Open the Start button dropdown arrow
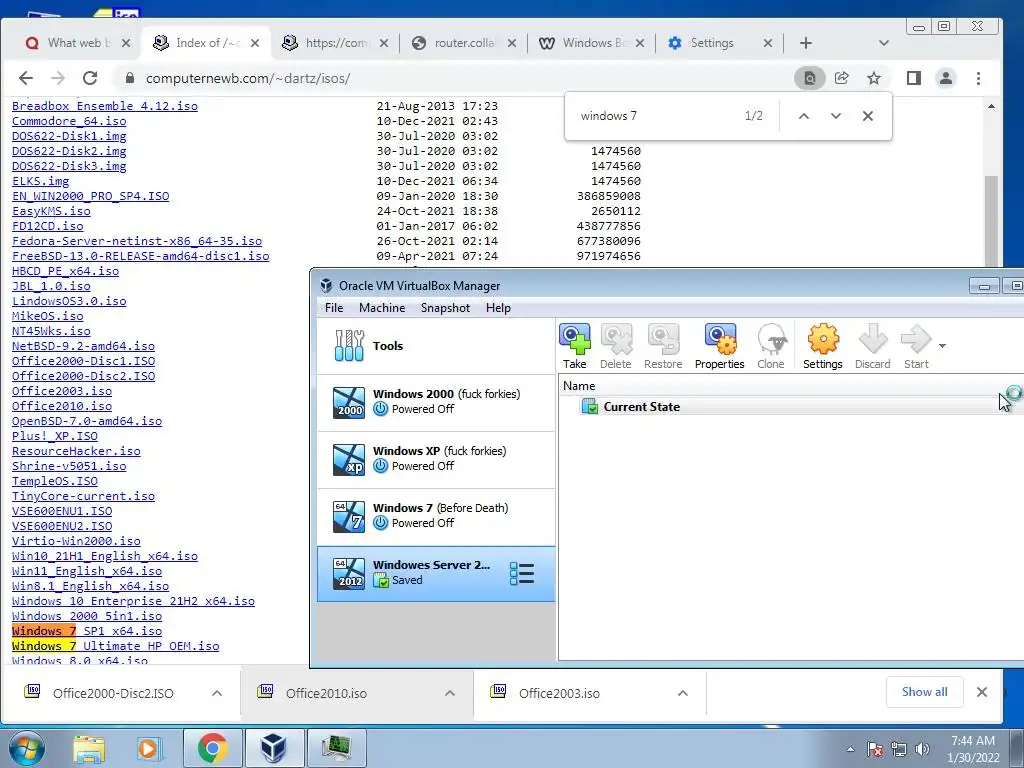Screen dimensions: 1024x768 click(x=942, y=345)
